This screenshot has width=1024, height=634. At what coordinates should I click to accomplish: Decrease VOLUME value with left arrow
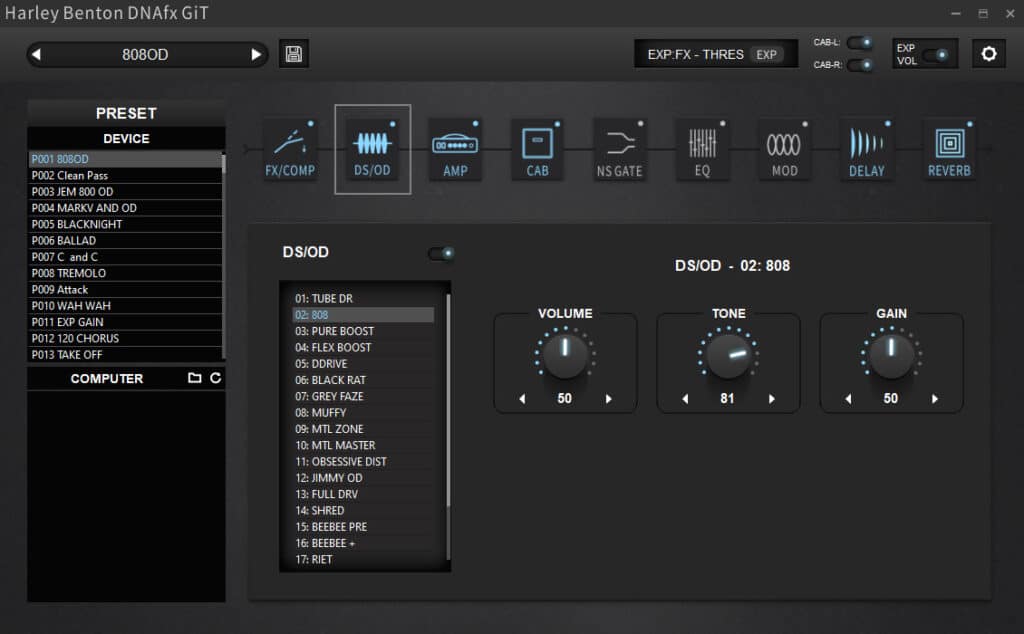tap(522, 399)
